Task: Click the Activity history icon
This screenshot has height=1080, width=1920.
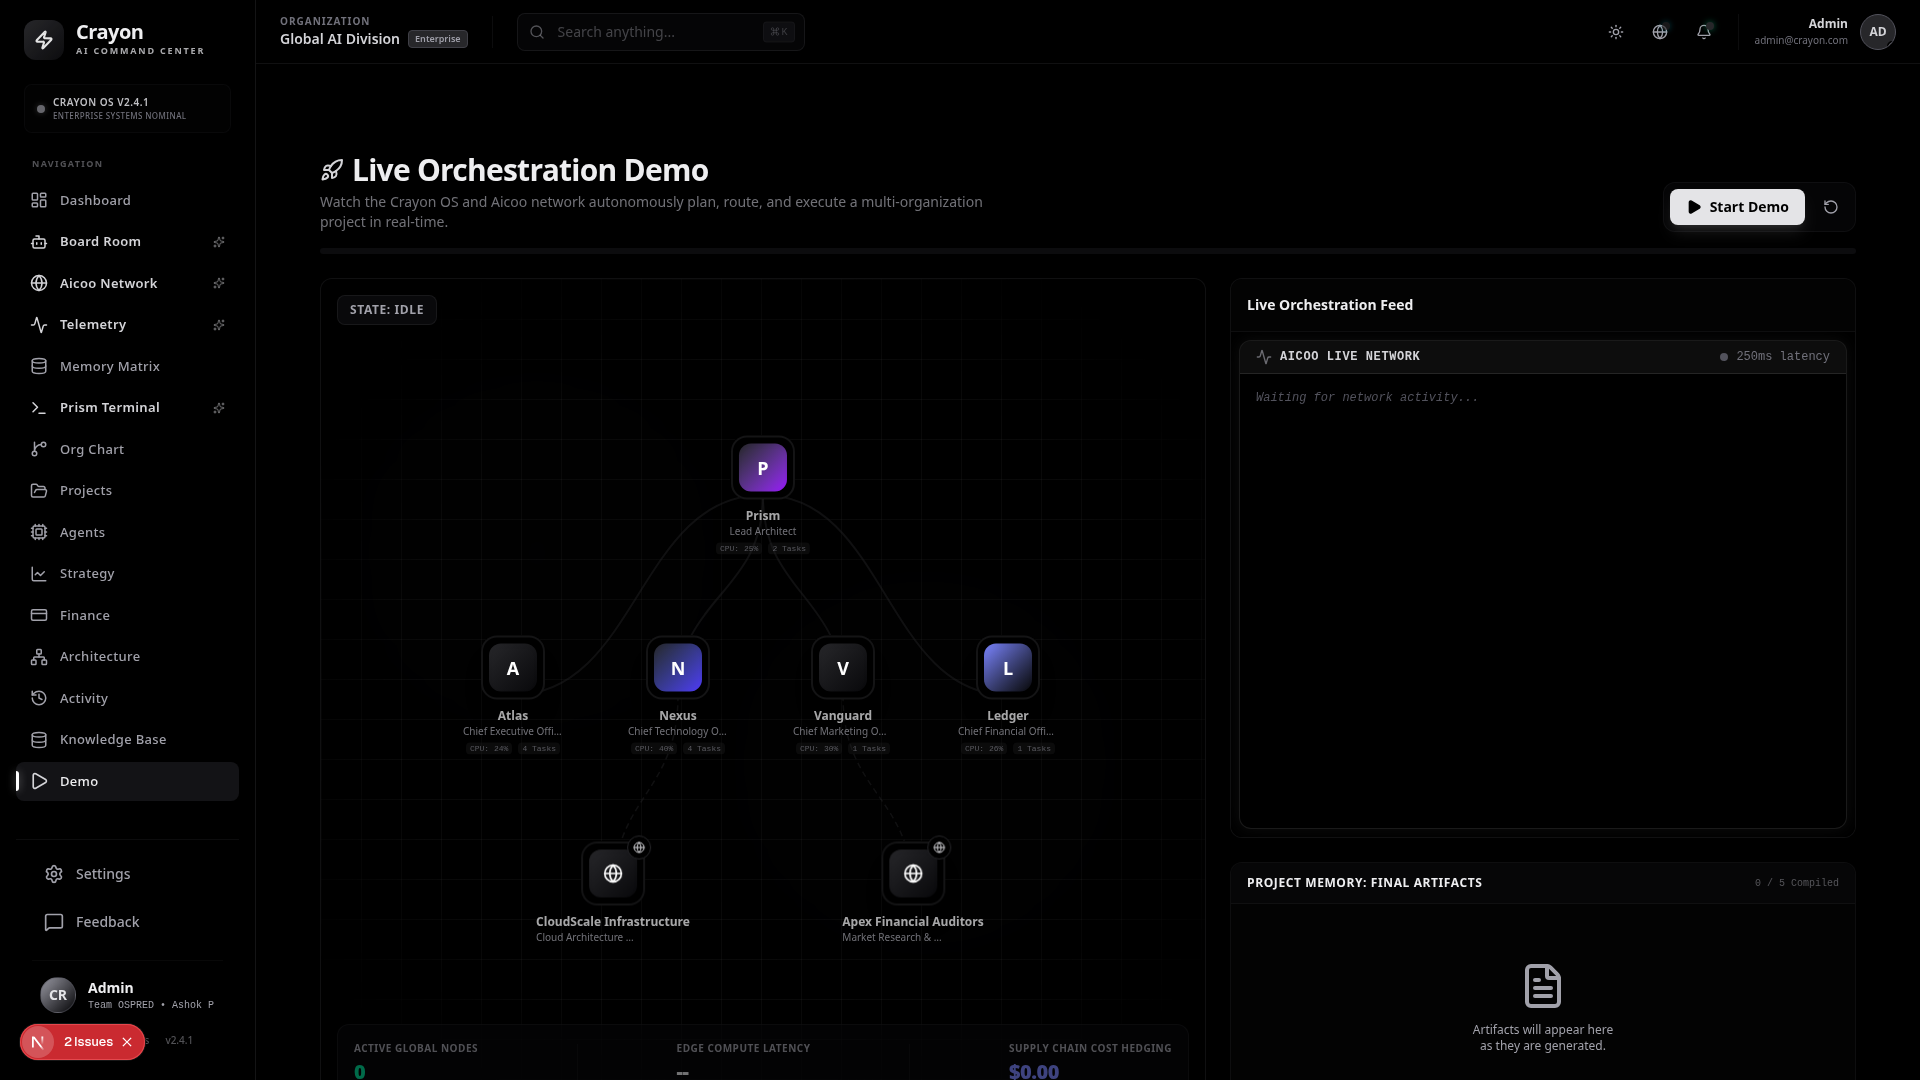Action: tap(39, 698)
